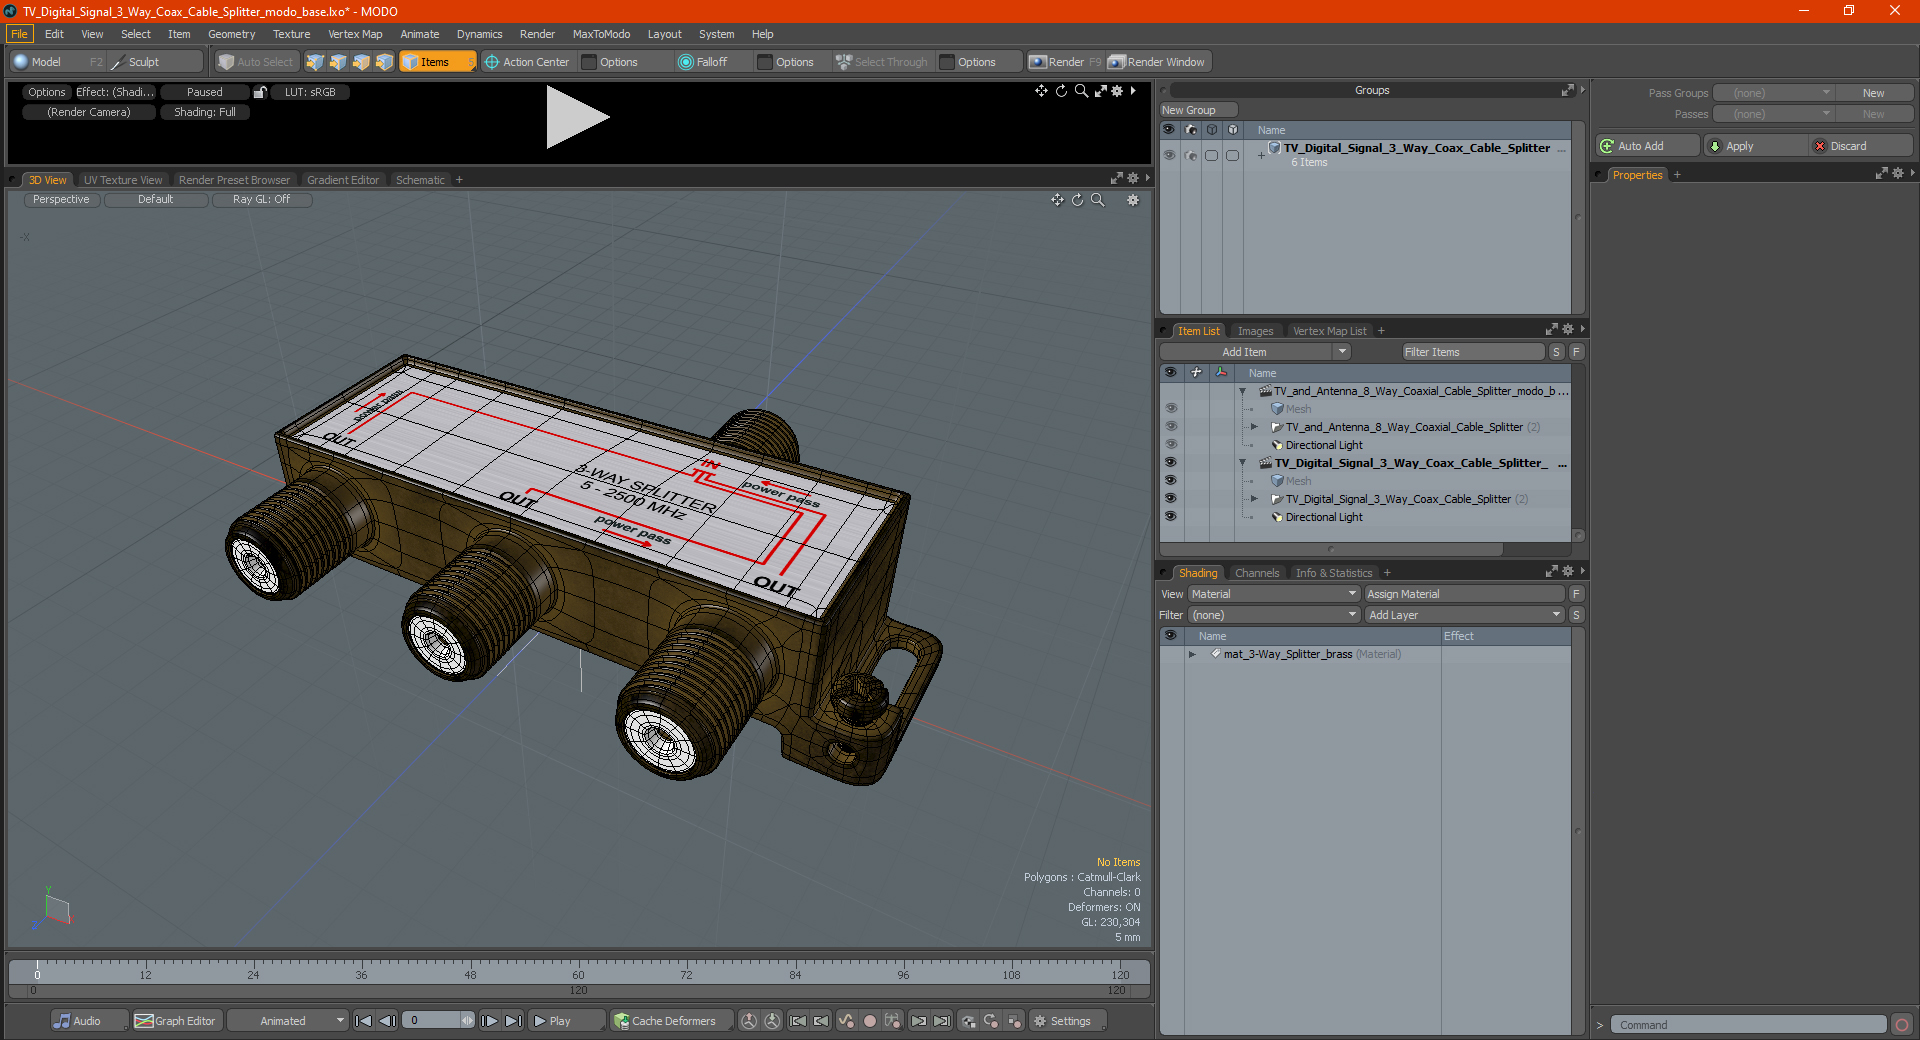
Task: Click the Assign Material button
Action: (1464, 594)
